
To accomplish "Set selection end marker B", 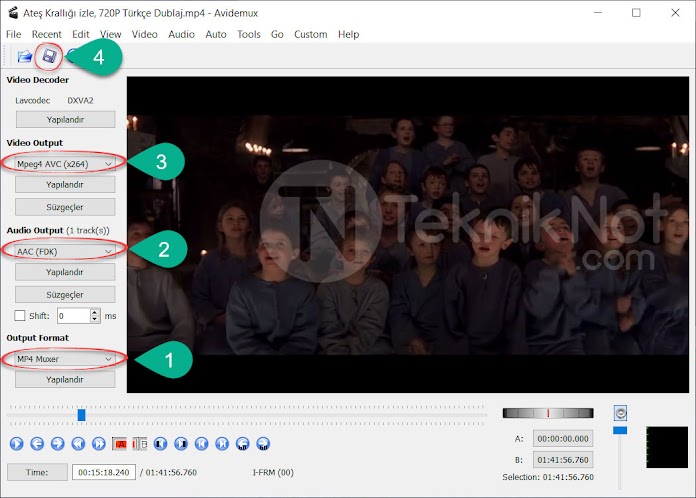I will point(140,443).
